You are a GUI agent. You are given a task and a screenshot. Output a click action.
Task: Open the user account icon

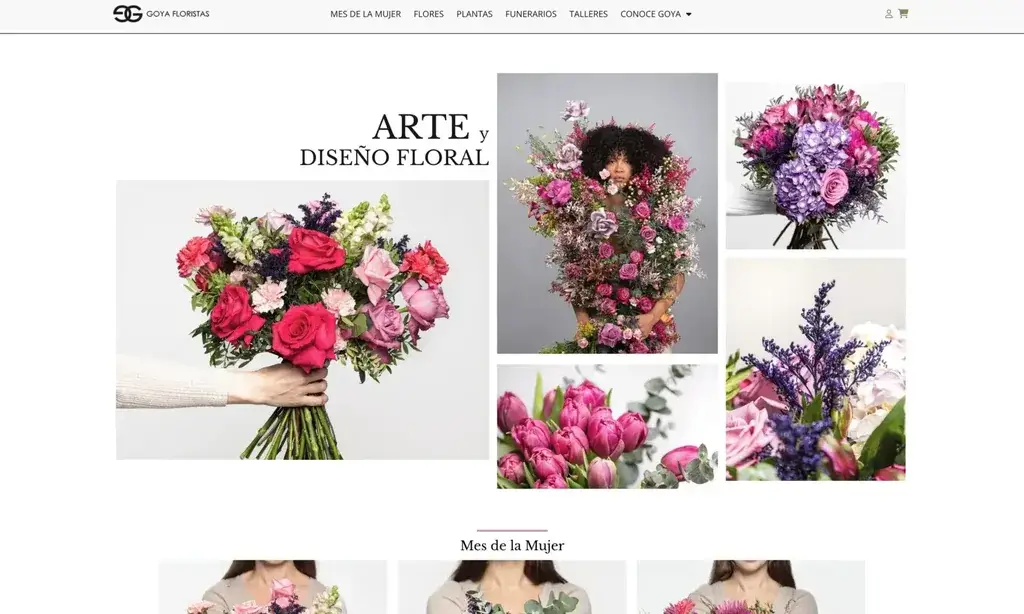(888, 14)
